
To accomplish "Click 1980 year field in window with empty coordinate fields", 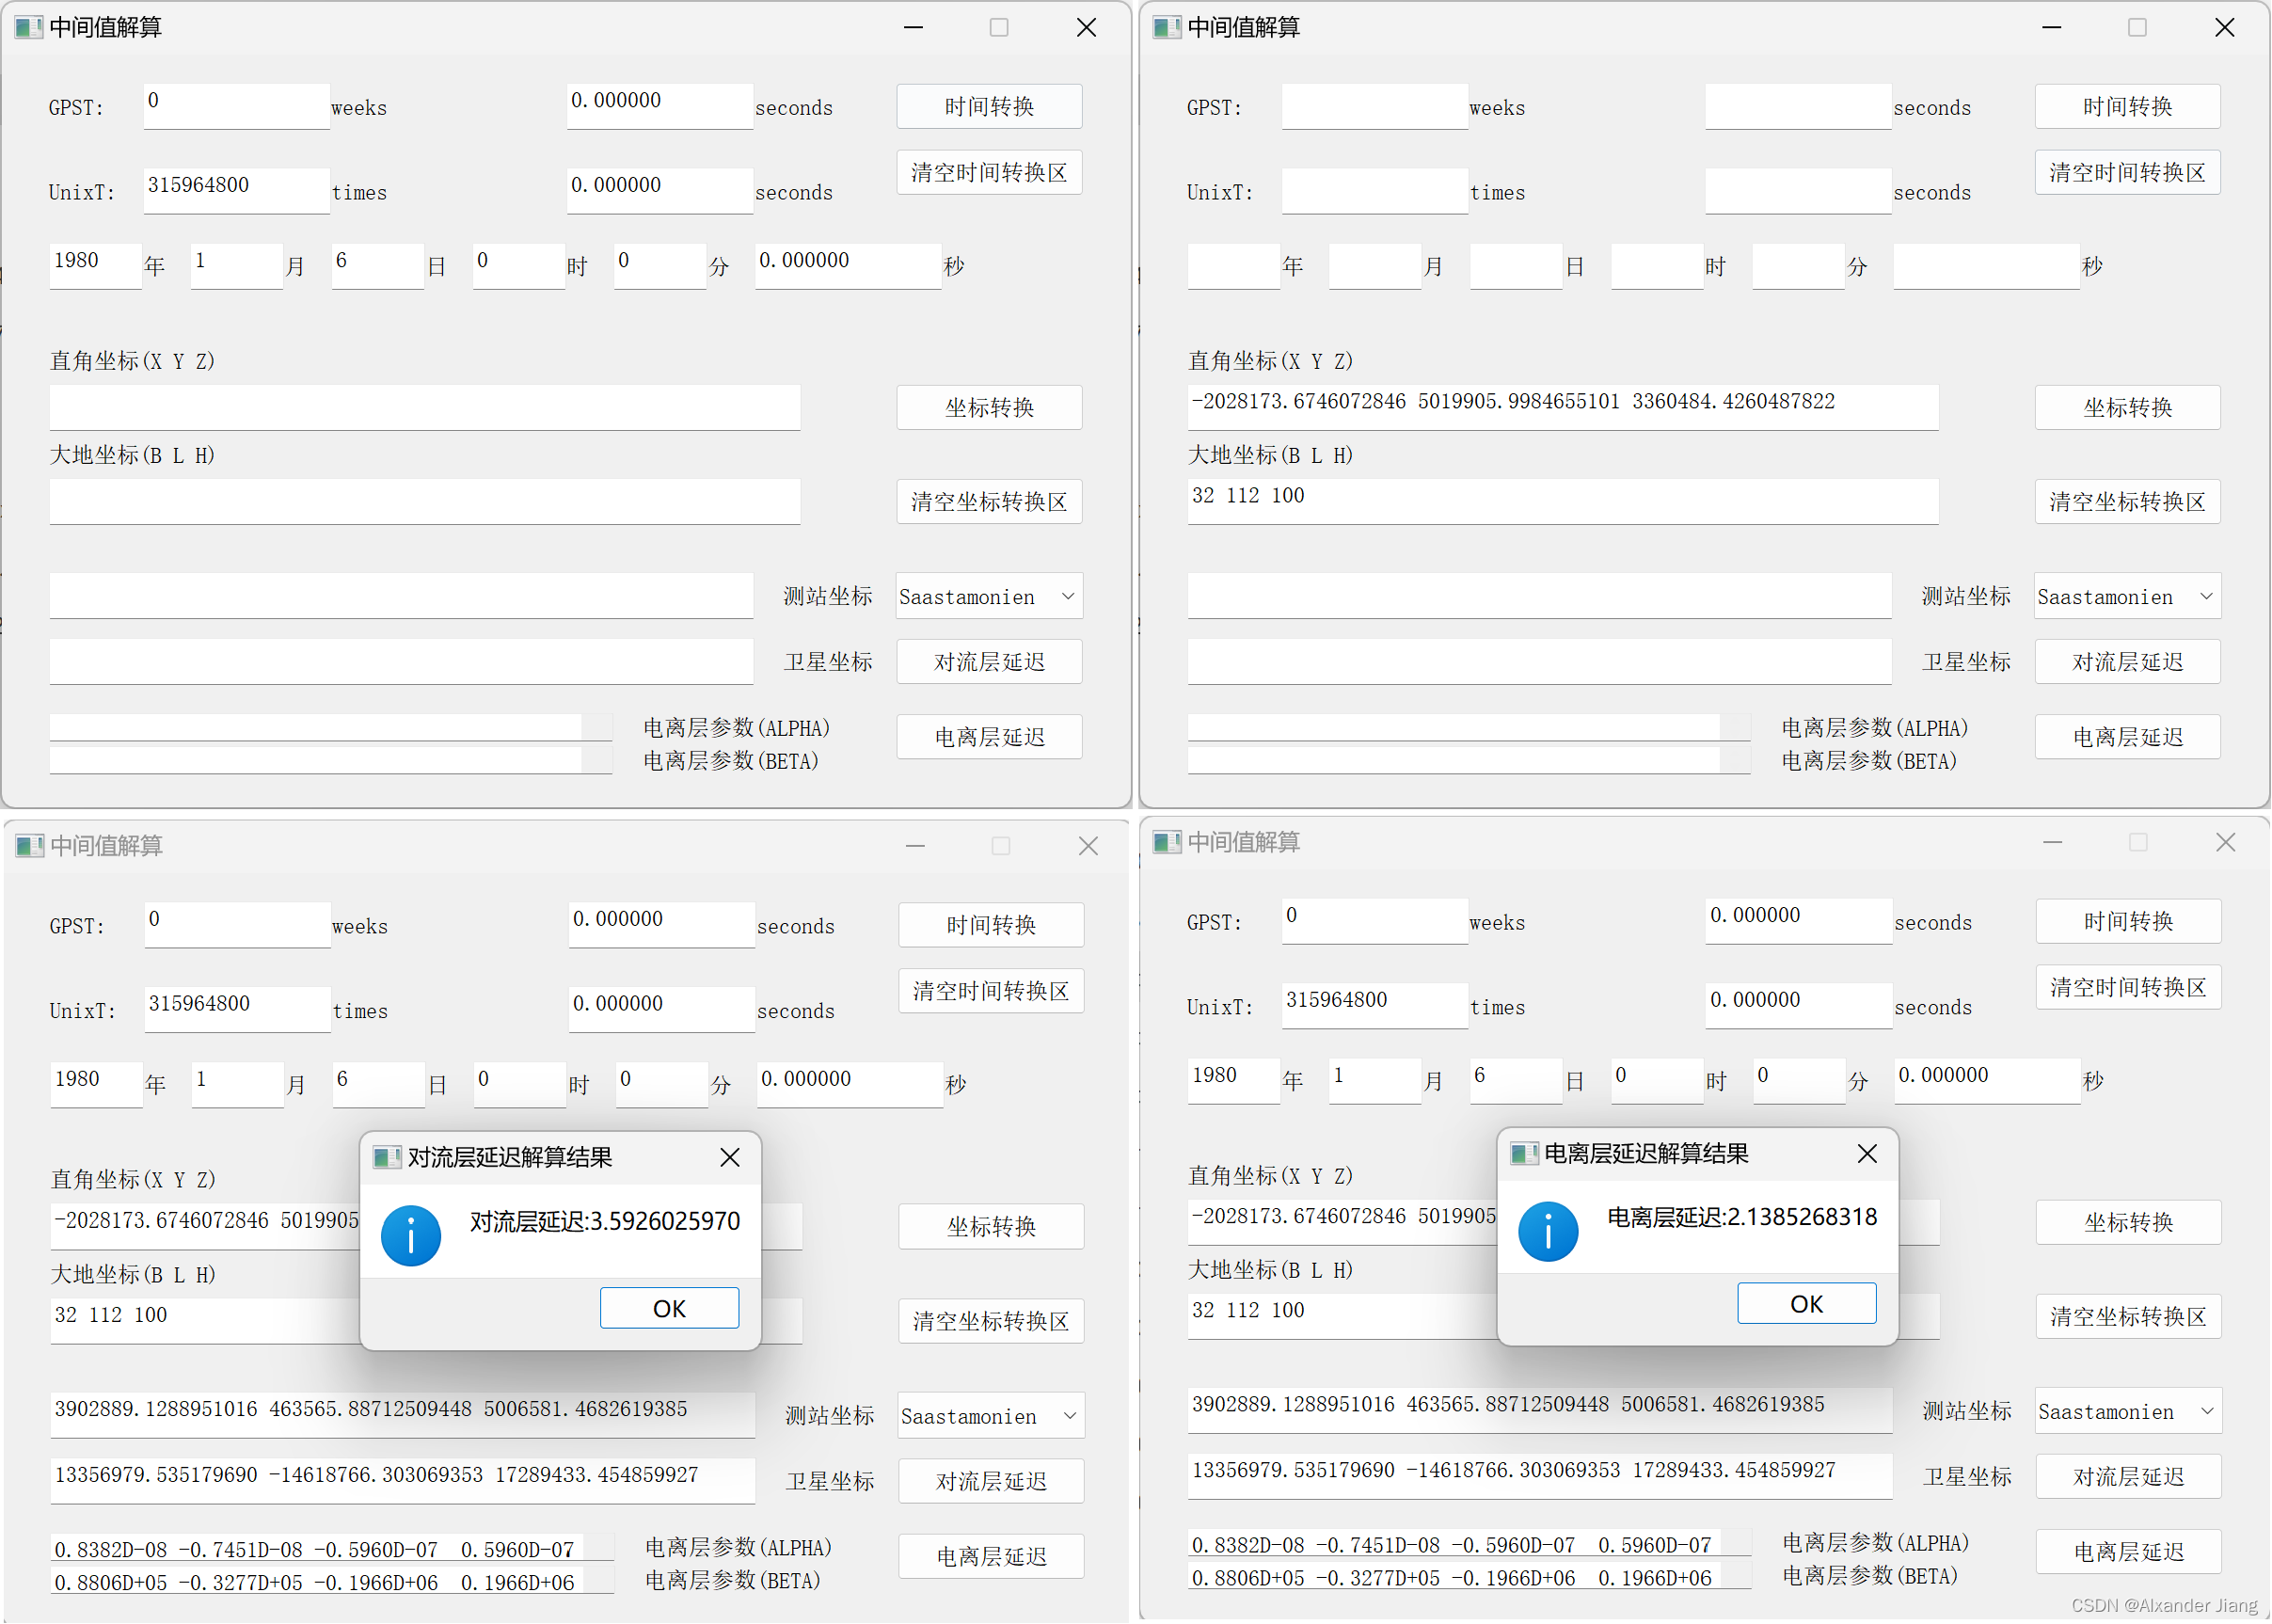I will pos(96,266).
